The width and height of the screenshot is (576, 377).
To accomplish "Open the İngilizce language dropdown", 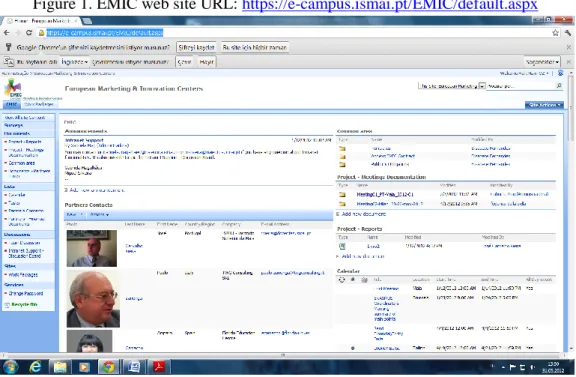I will pyautogui.click(x=75, y=62).
